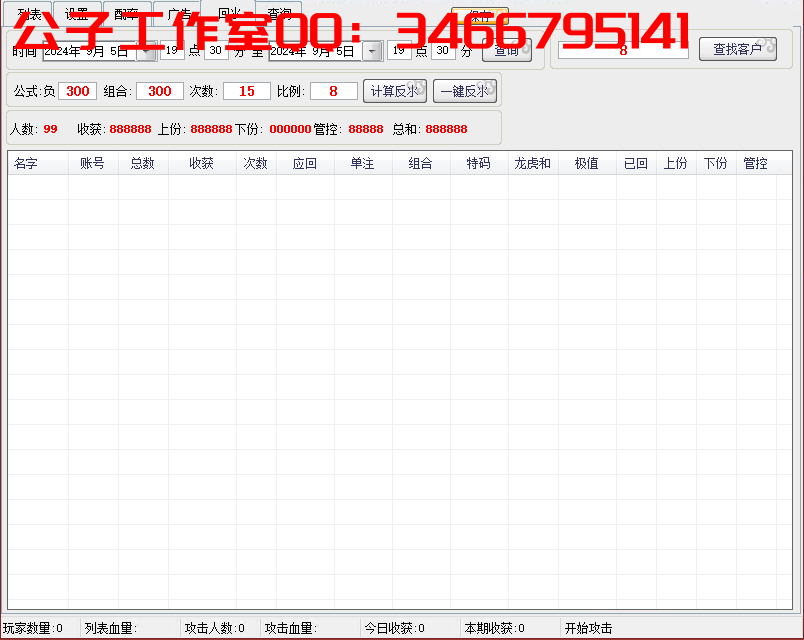Image resolution: width=804 pixels, height=640 pixels.
Task: Open the 广告 tab
Action: [x=178, y=14]
